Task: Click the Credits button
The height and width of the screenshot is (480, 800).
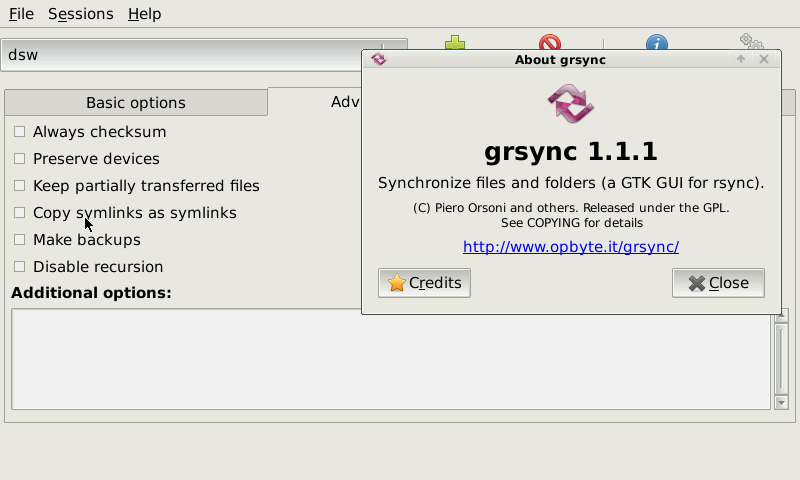Action: click(x=424, y=283)
